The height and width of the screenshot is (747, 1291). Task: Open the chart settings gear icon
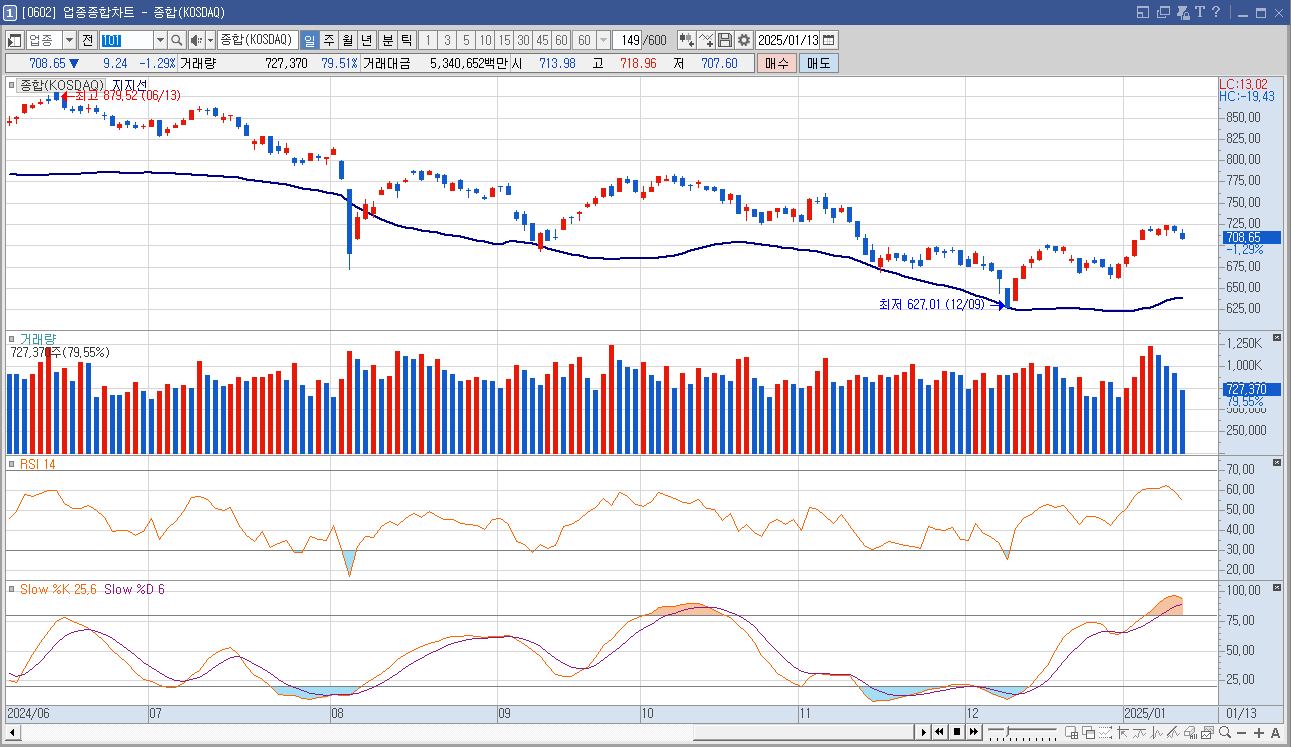coord(744,40)
